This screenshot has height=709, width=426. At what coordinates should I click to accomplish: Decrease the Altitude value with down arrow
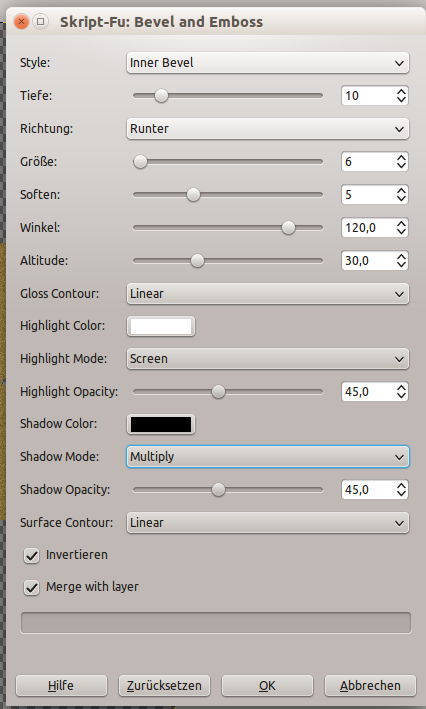tap(401, 265)
